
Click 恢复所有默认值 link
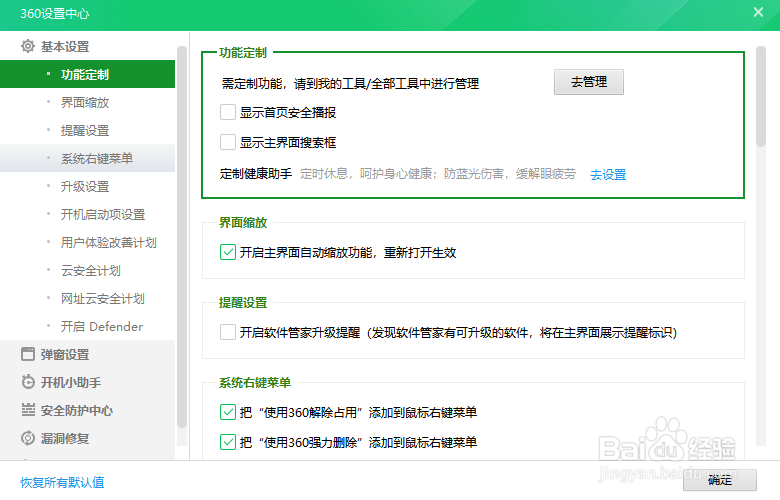click(x=62, y=482)
